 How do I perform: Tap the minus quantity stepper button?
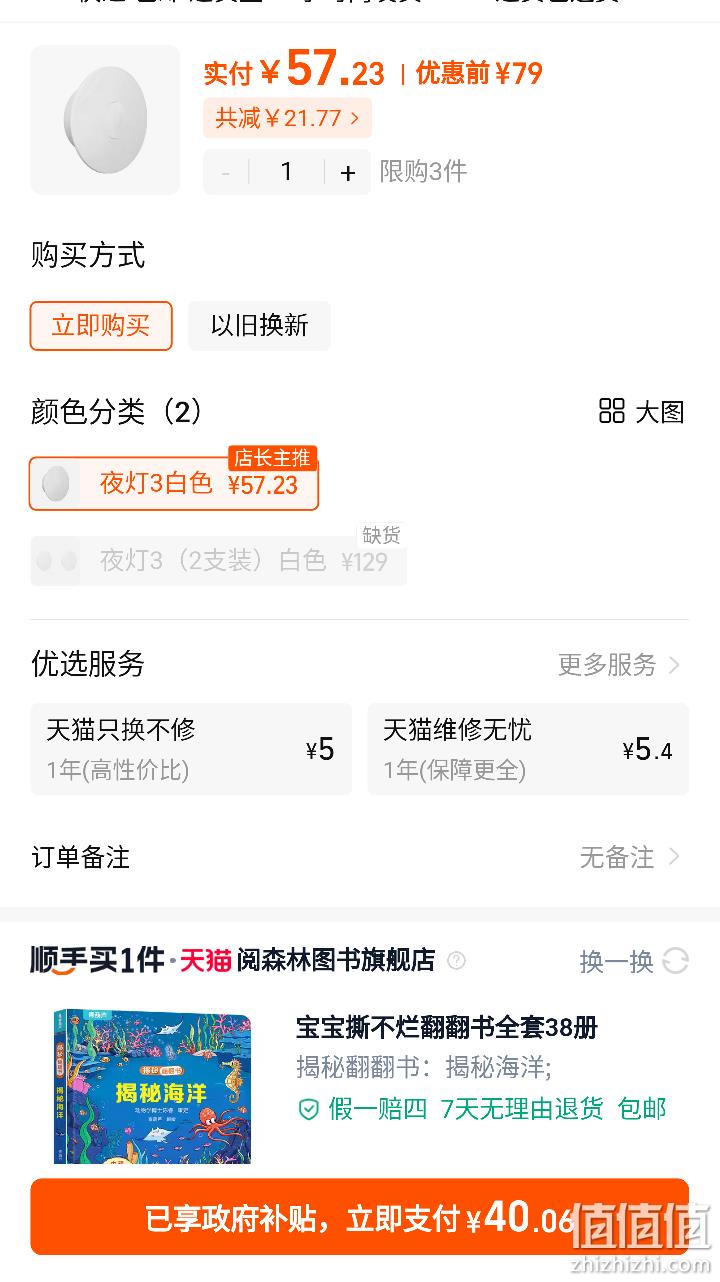coord(226,173)
